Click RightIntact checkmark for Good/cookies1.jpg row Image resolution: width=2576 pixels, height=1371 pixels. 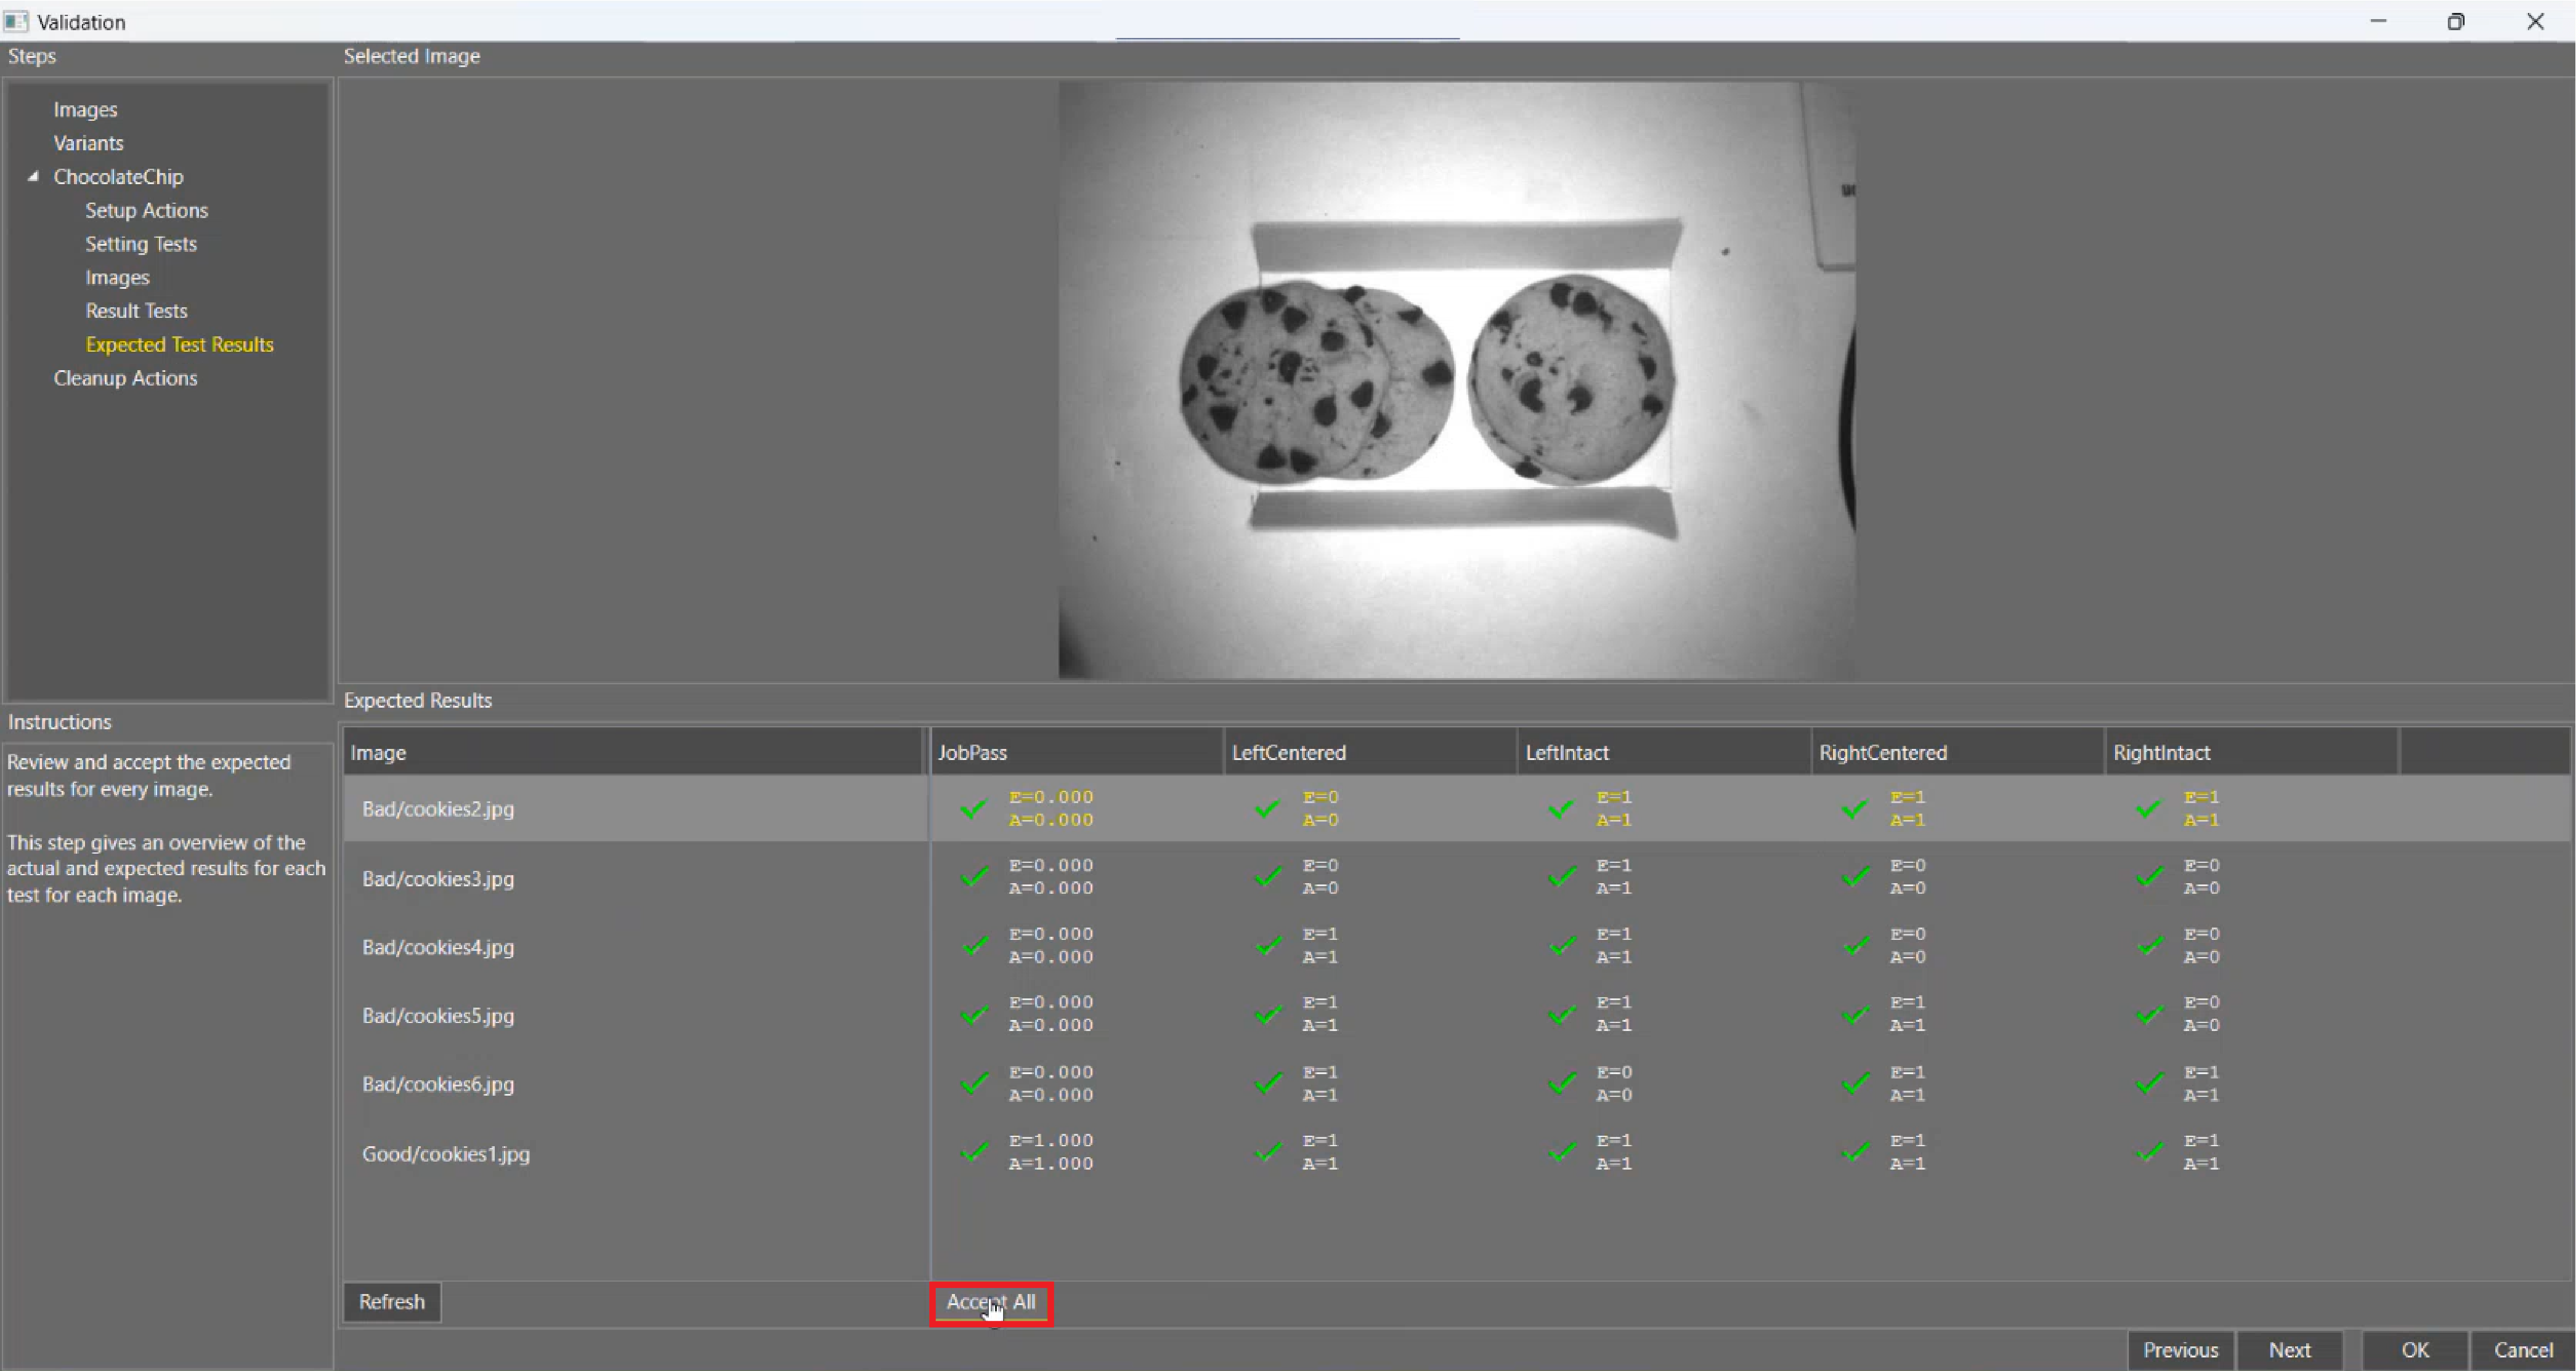(2150, 1152)
